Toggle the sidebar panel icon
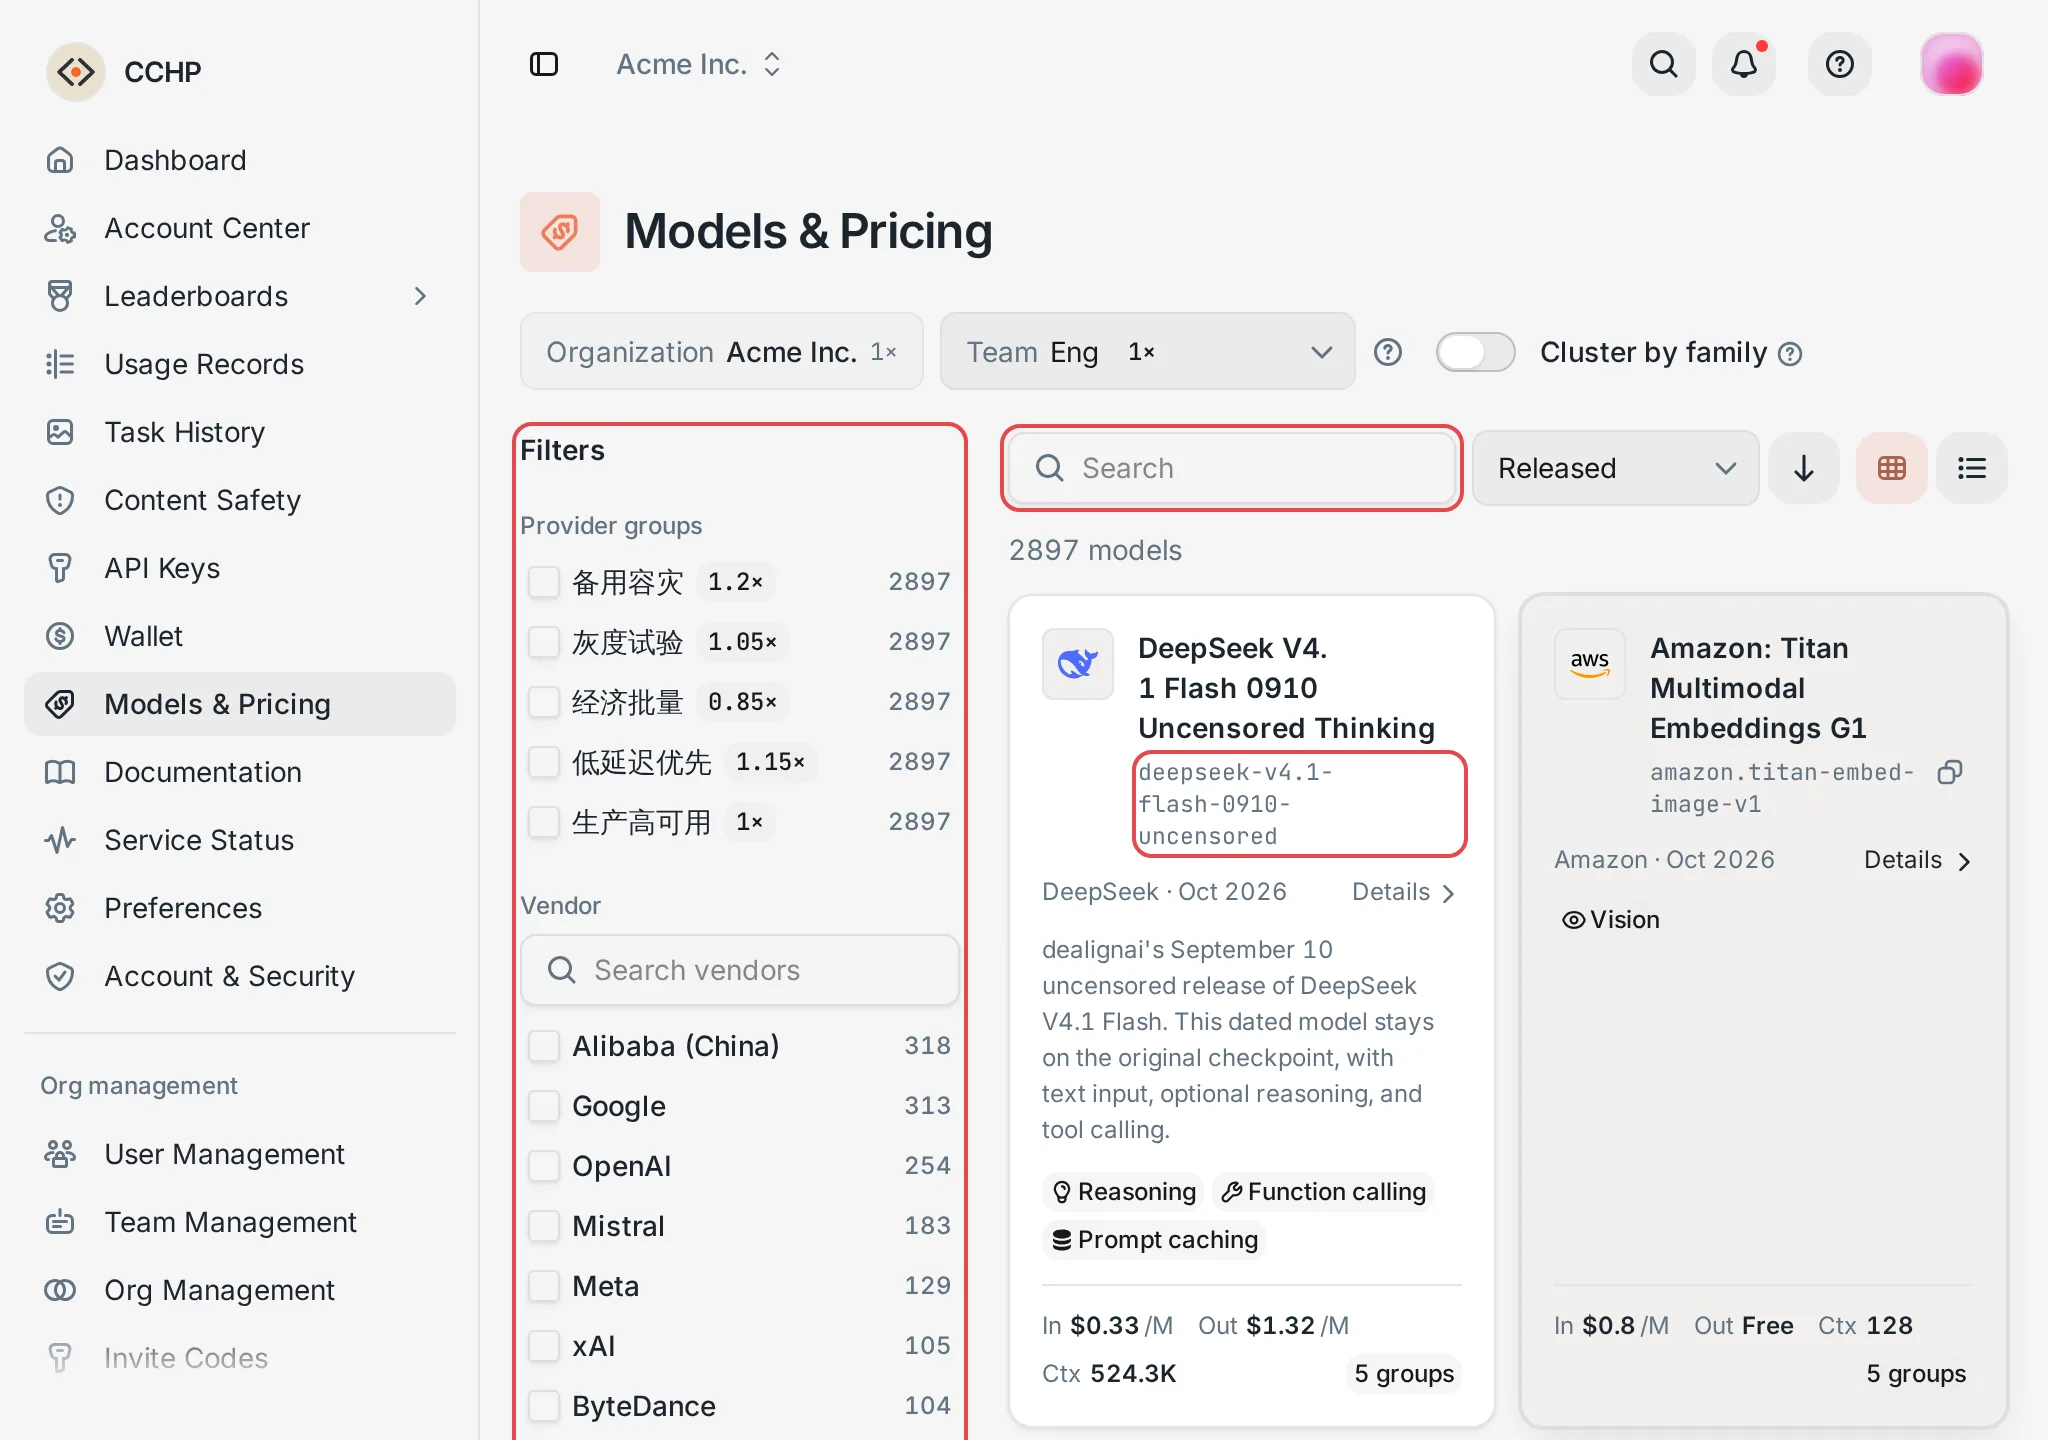 (544, 64)
